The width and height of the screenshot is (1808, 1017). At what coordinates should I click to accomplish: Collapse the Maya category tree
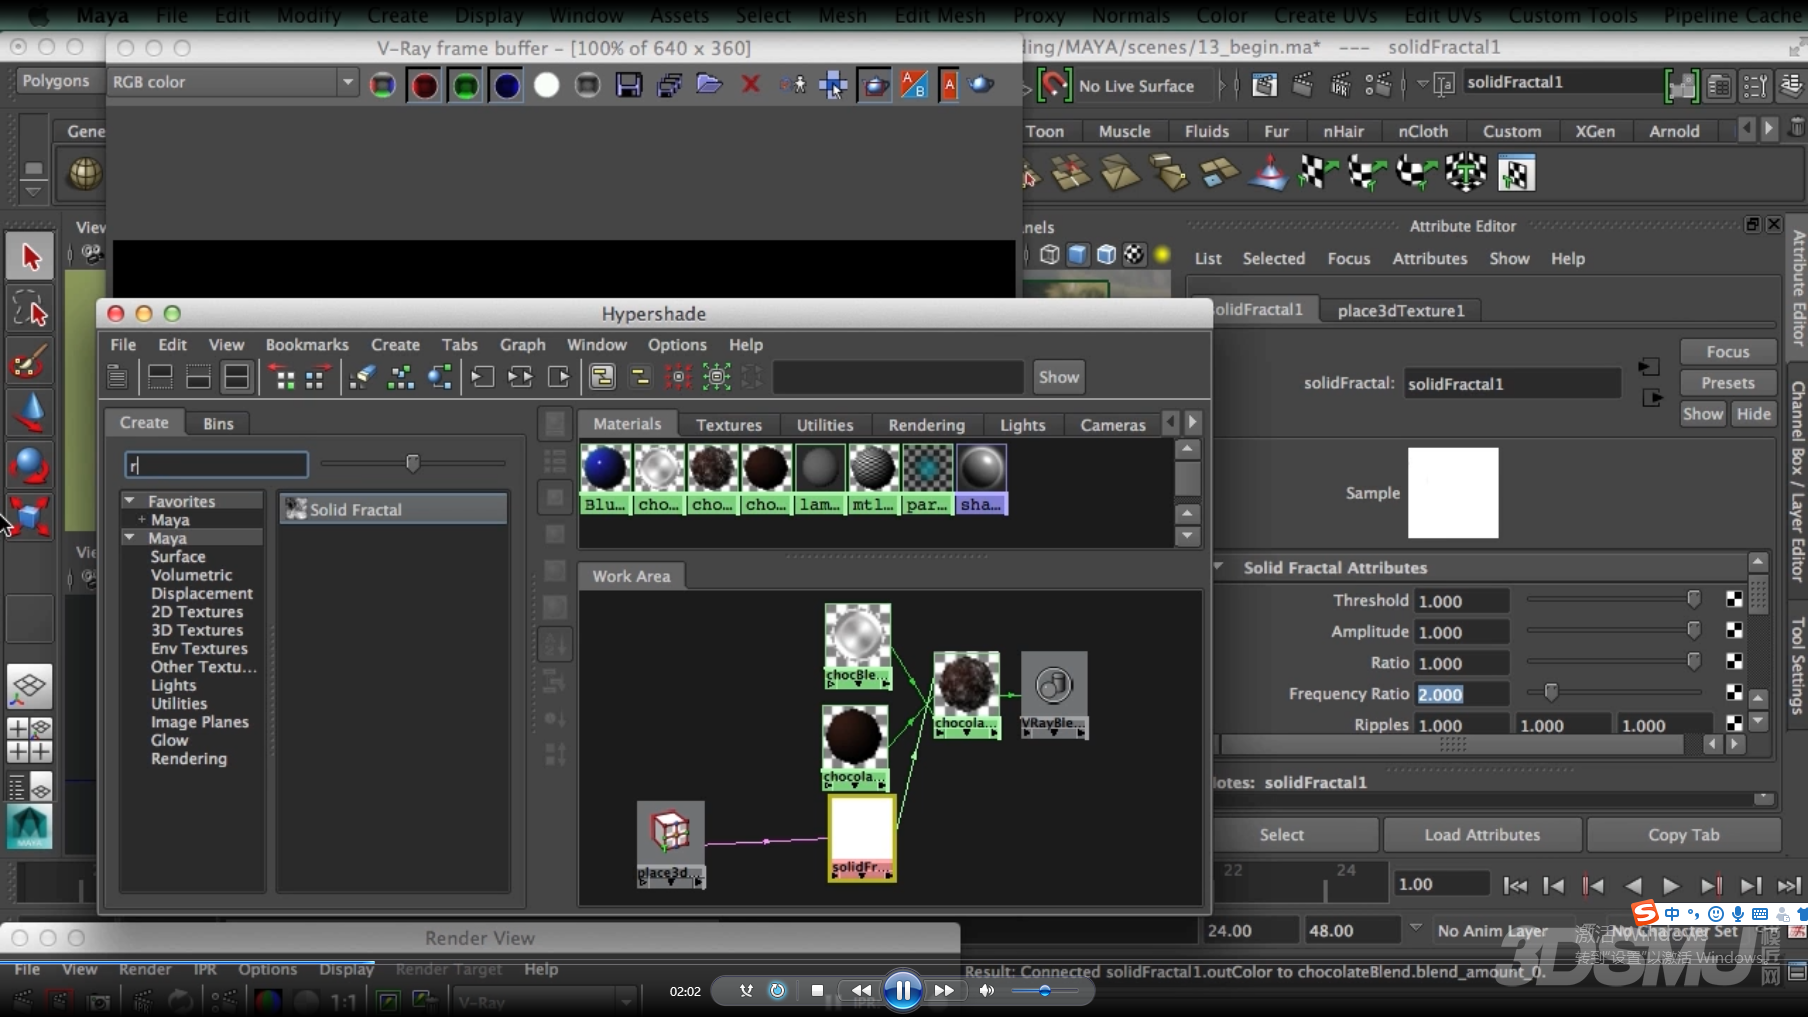pyautogui.click(x=130, y=537)
